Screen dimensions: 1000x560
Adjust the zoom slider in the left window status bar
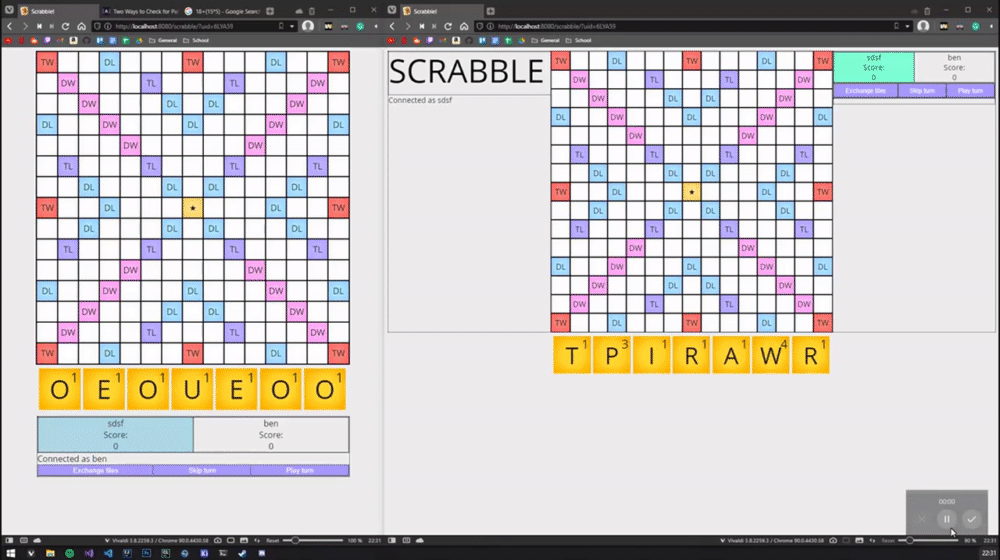pos(312,540)
